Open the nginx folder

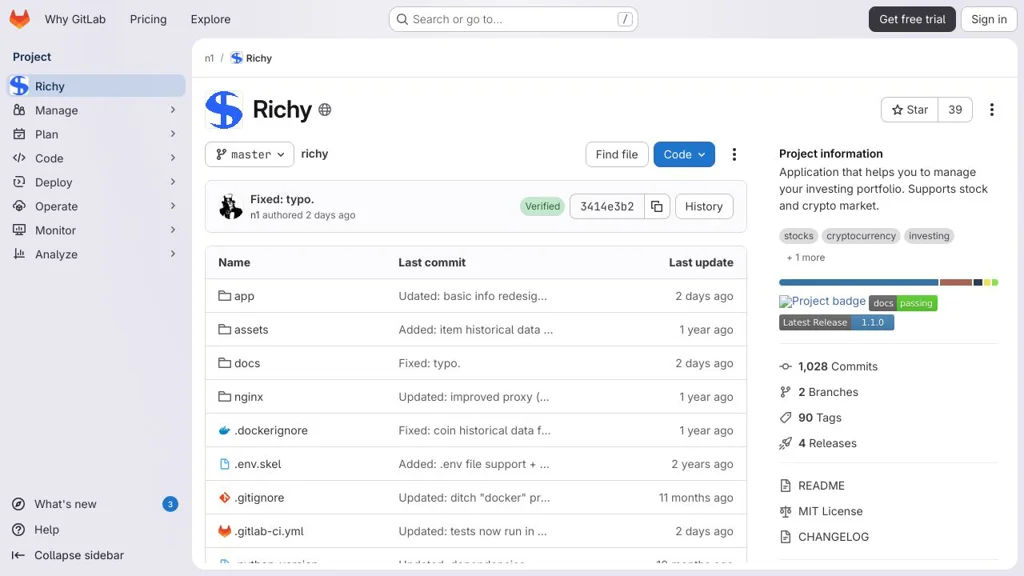pos(248,396)
